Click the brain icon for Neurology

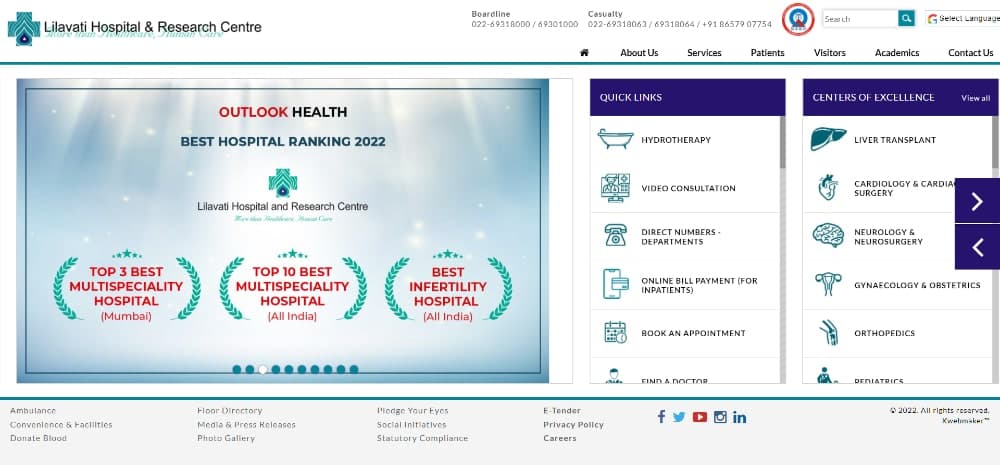828,236
